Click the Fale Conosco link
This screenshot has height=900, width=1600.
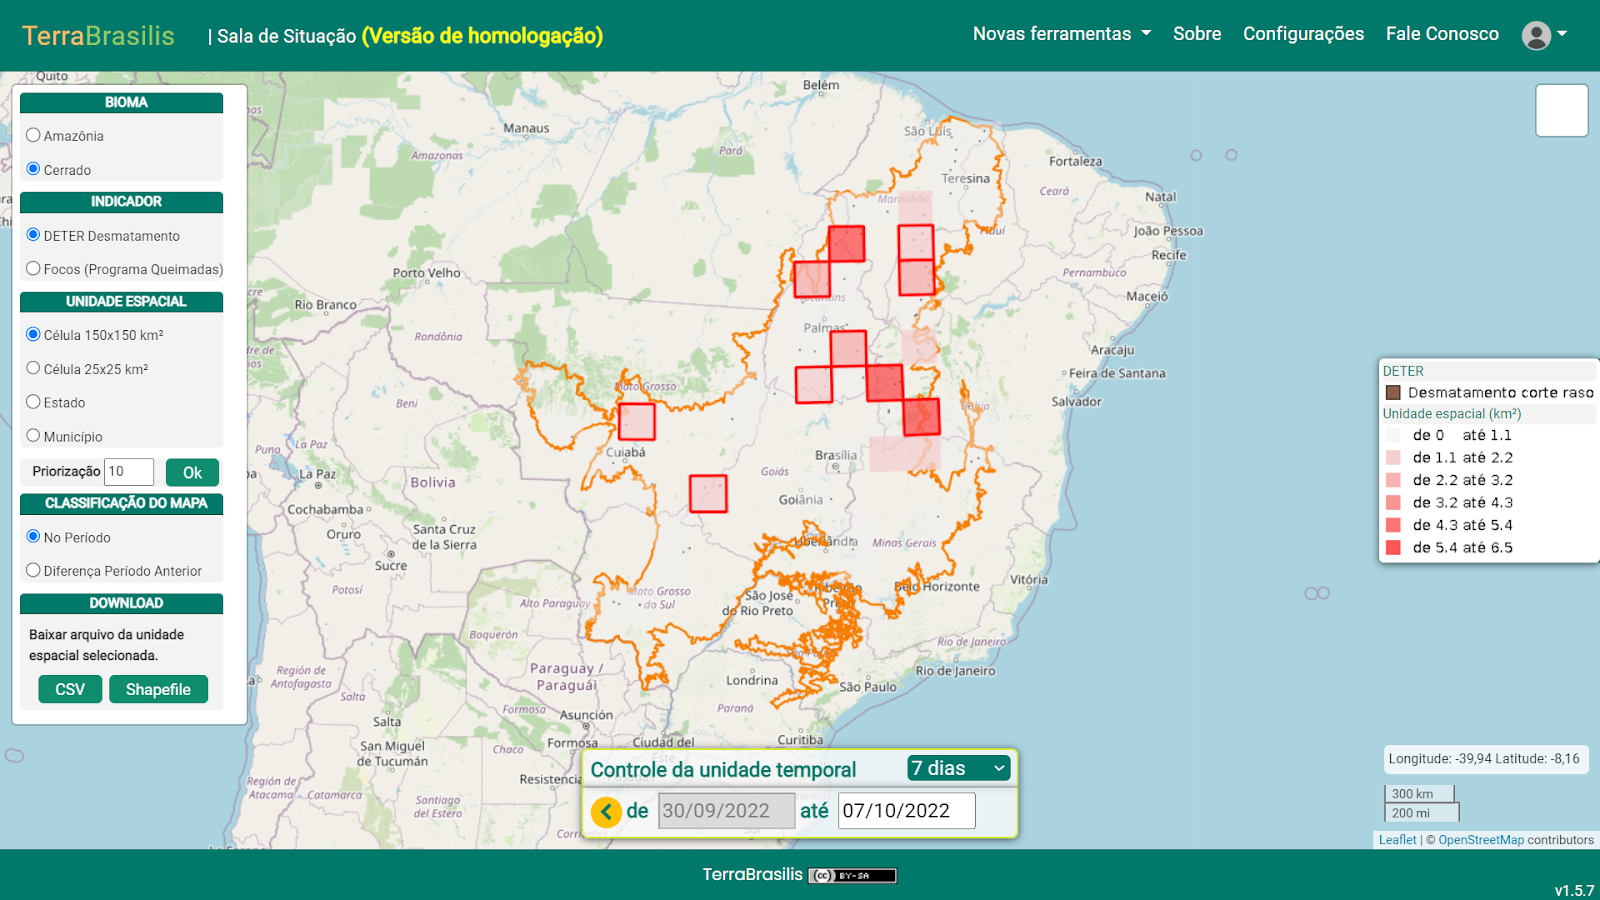point(1442,34)
